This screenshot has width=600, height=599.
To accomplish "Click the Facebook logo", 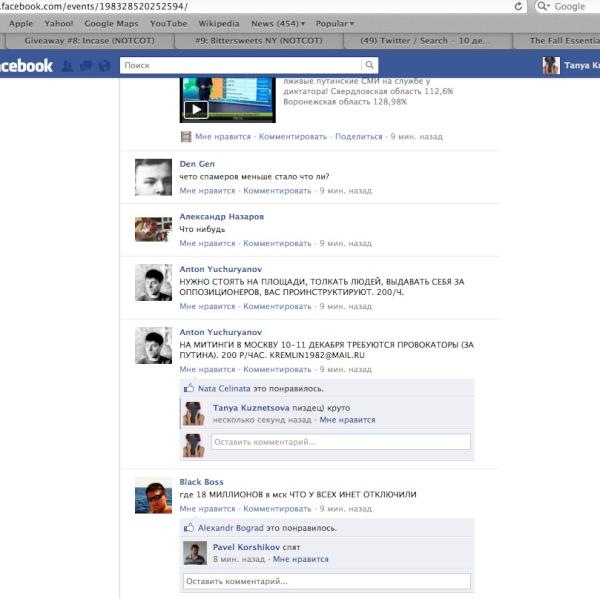I will tap(27, 66).
